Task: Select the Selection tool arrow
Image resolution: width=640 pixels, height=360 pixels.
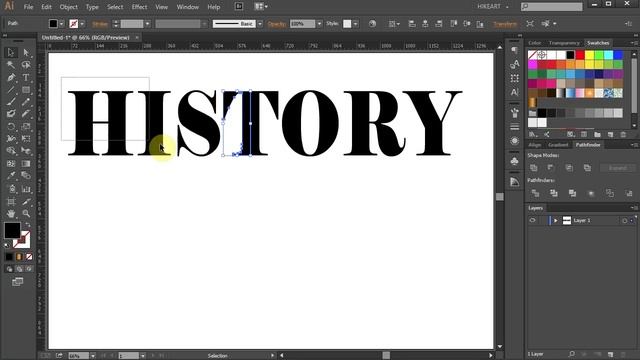Action: (x=11, y=53)
